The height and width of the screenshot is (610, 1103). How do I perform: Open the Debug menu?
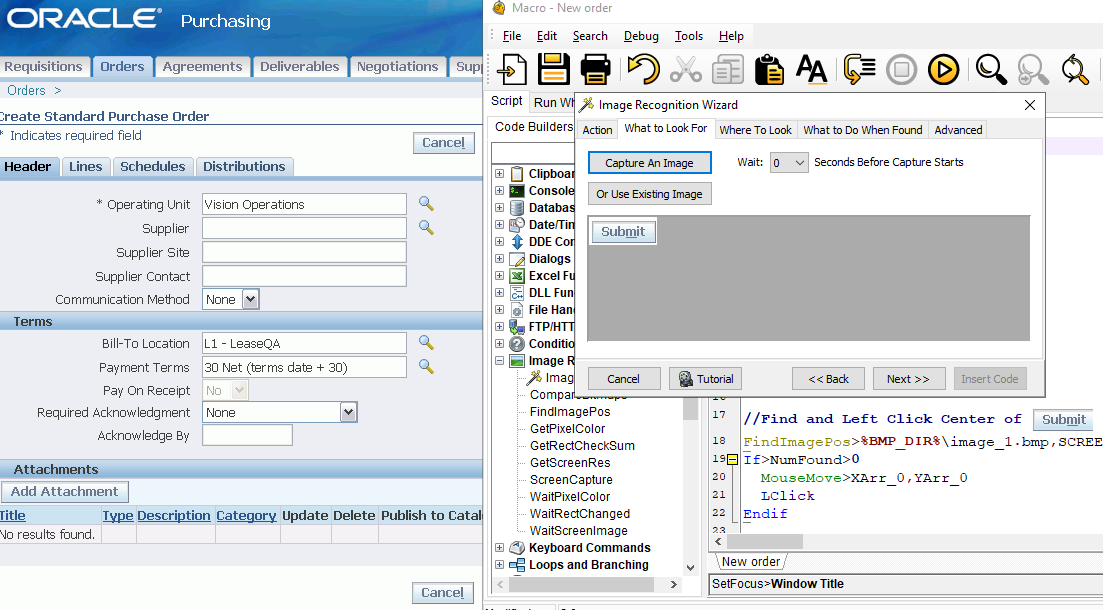(x=642, y=36)
